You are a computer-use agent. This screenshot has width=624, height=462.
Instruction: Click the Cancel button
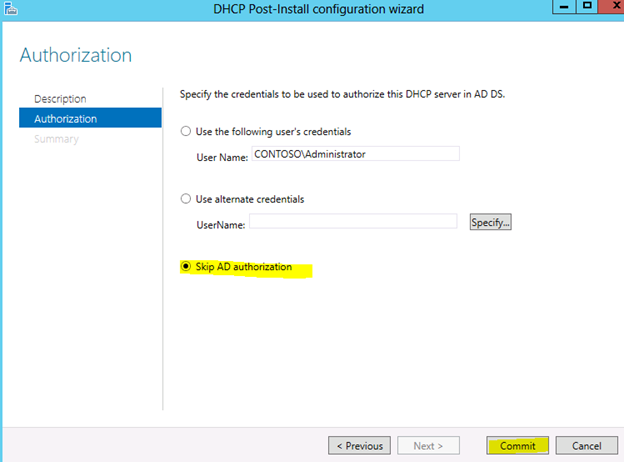click(x=587, y=445)
